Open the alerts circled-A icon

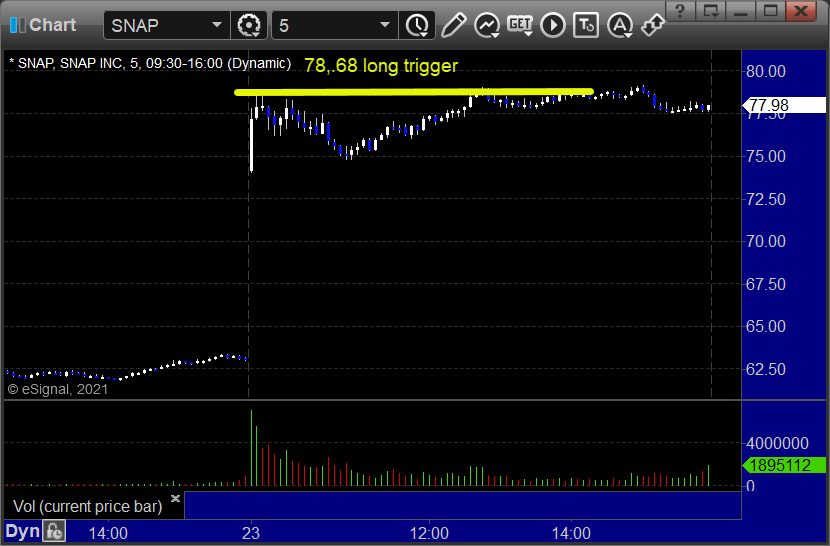click(619, 25)
